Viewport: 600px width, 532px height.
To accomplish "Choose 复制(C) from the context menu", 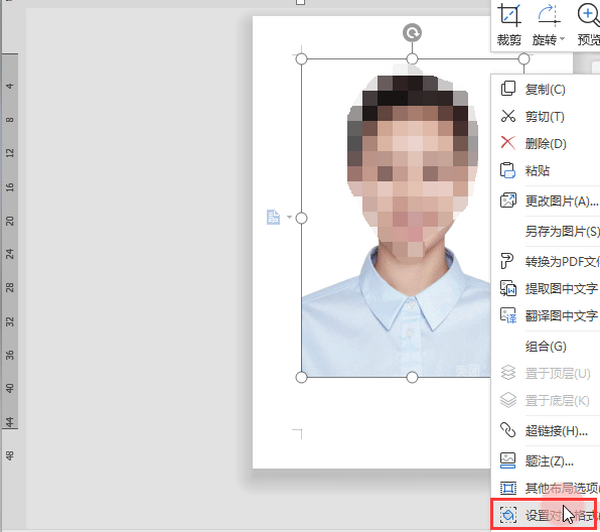I will pos(546,89).
